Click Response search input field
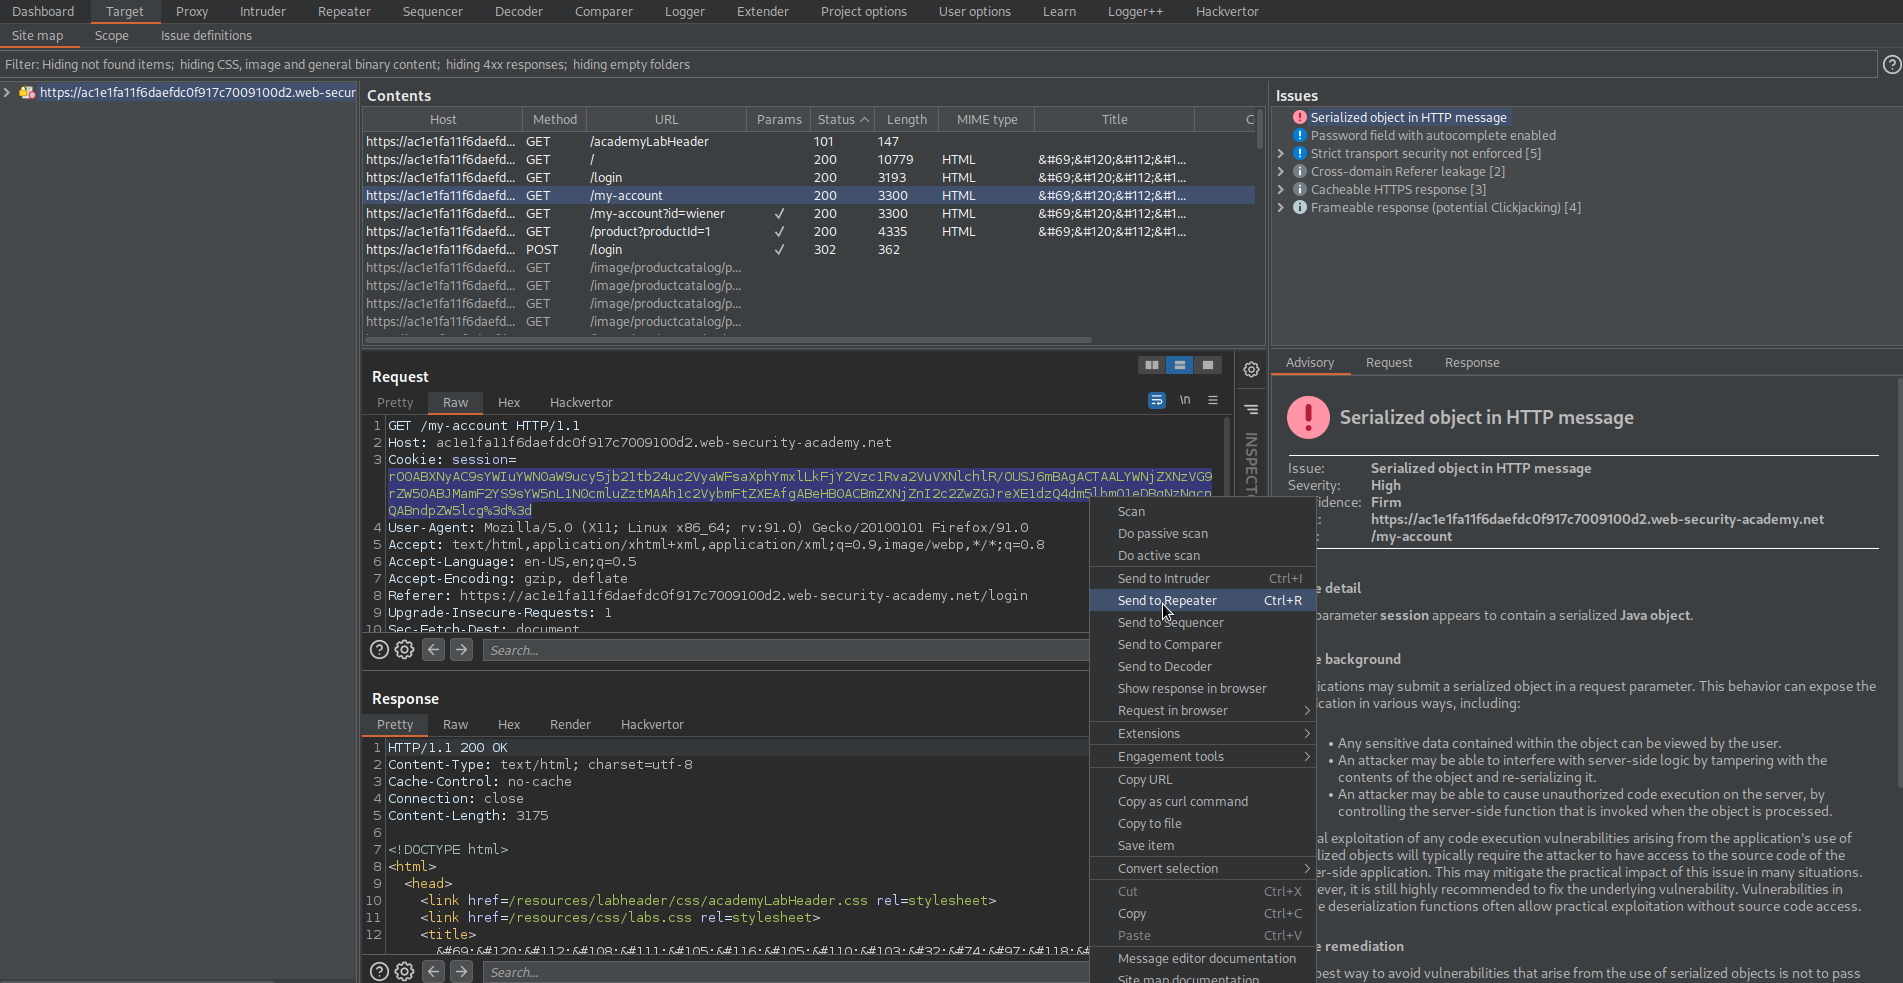Viewport: 1903px width, 983px height. (786, 972)
